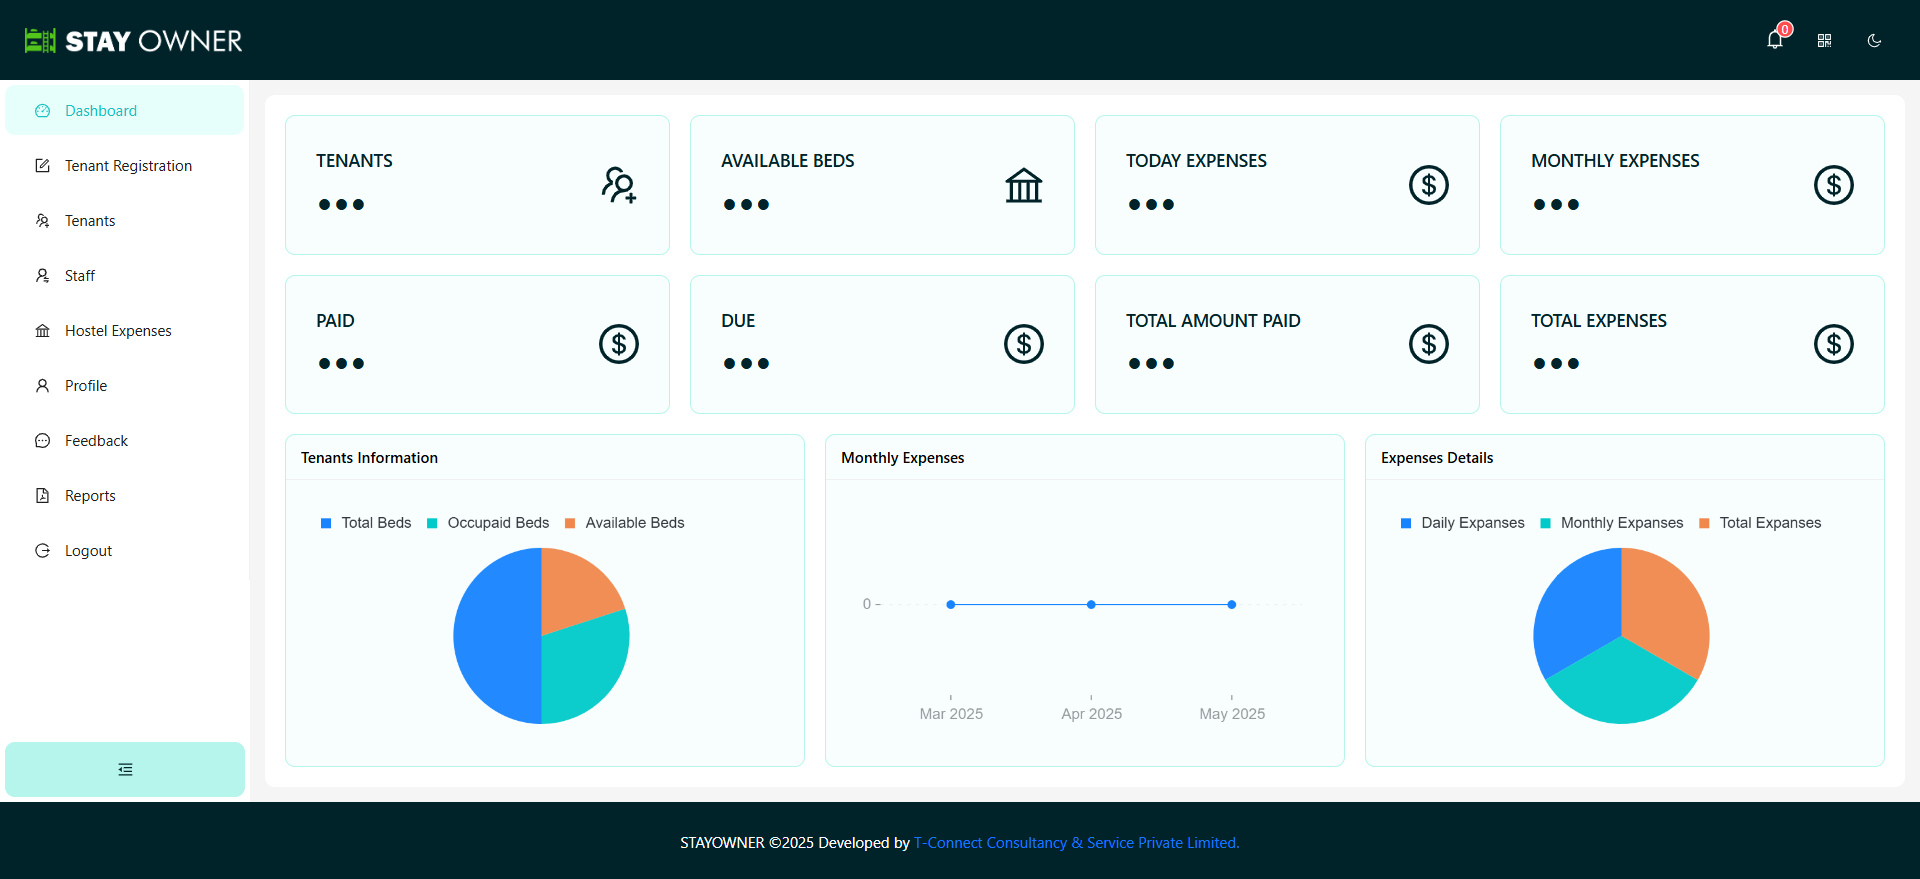The width and height of the screenshot is (1920, 879).
Task: Click the add-tenant icon in Tenants card
Action: click(x=619, y=185)
